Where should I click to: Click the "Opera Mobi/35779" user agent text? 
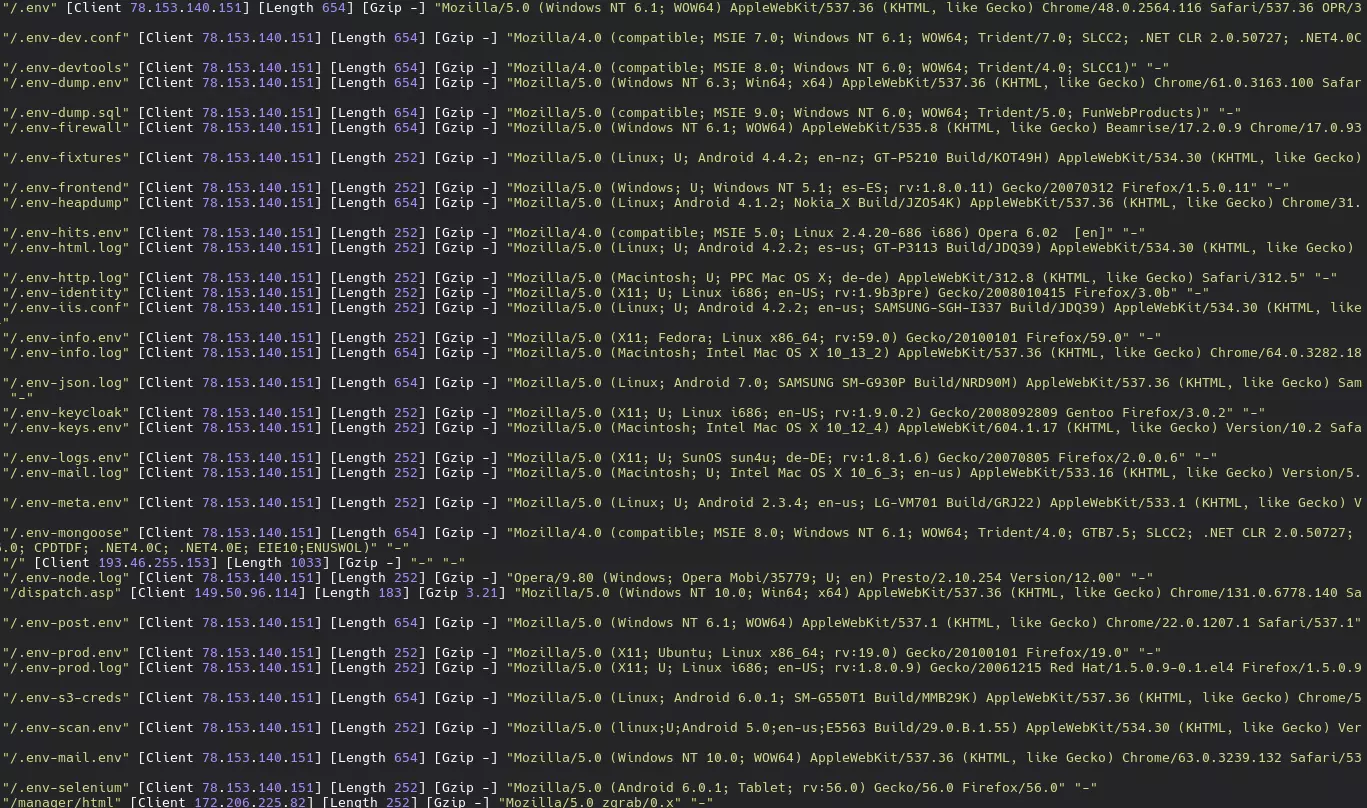click(x=746, y=578)
